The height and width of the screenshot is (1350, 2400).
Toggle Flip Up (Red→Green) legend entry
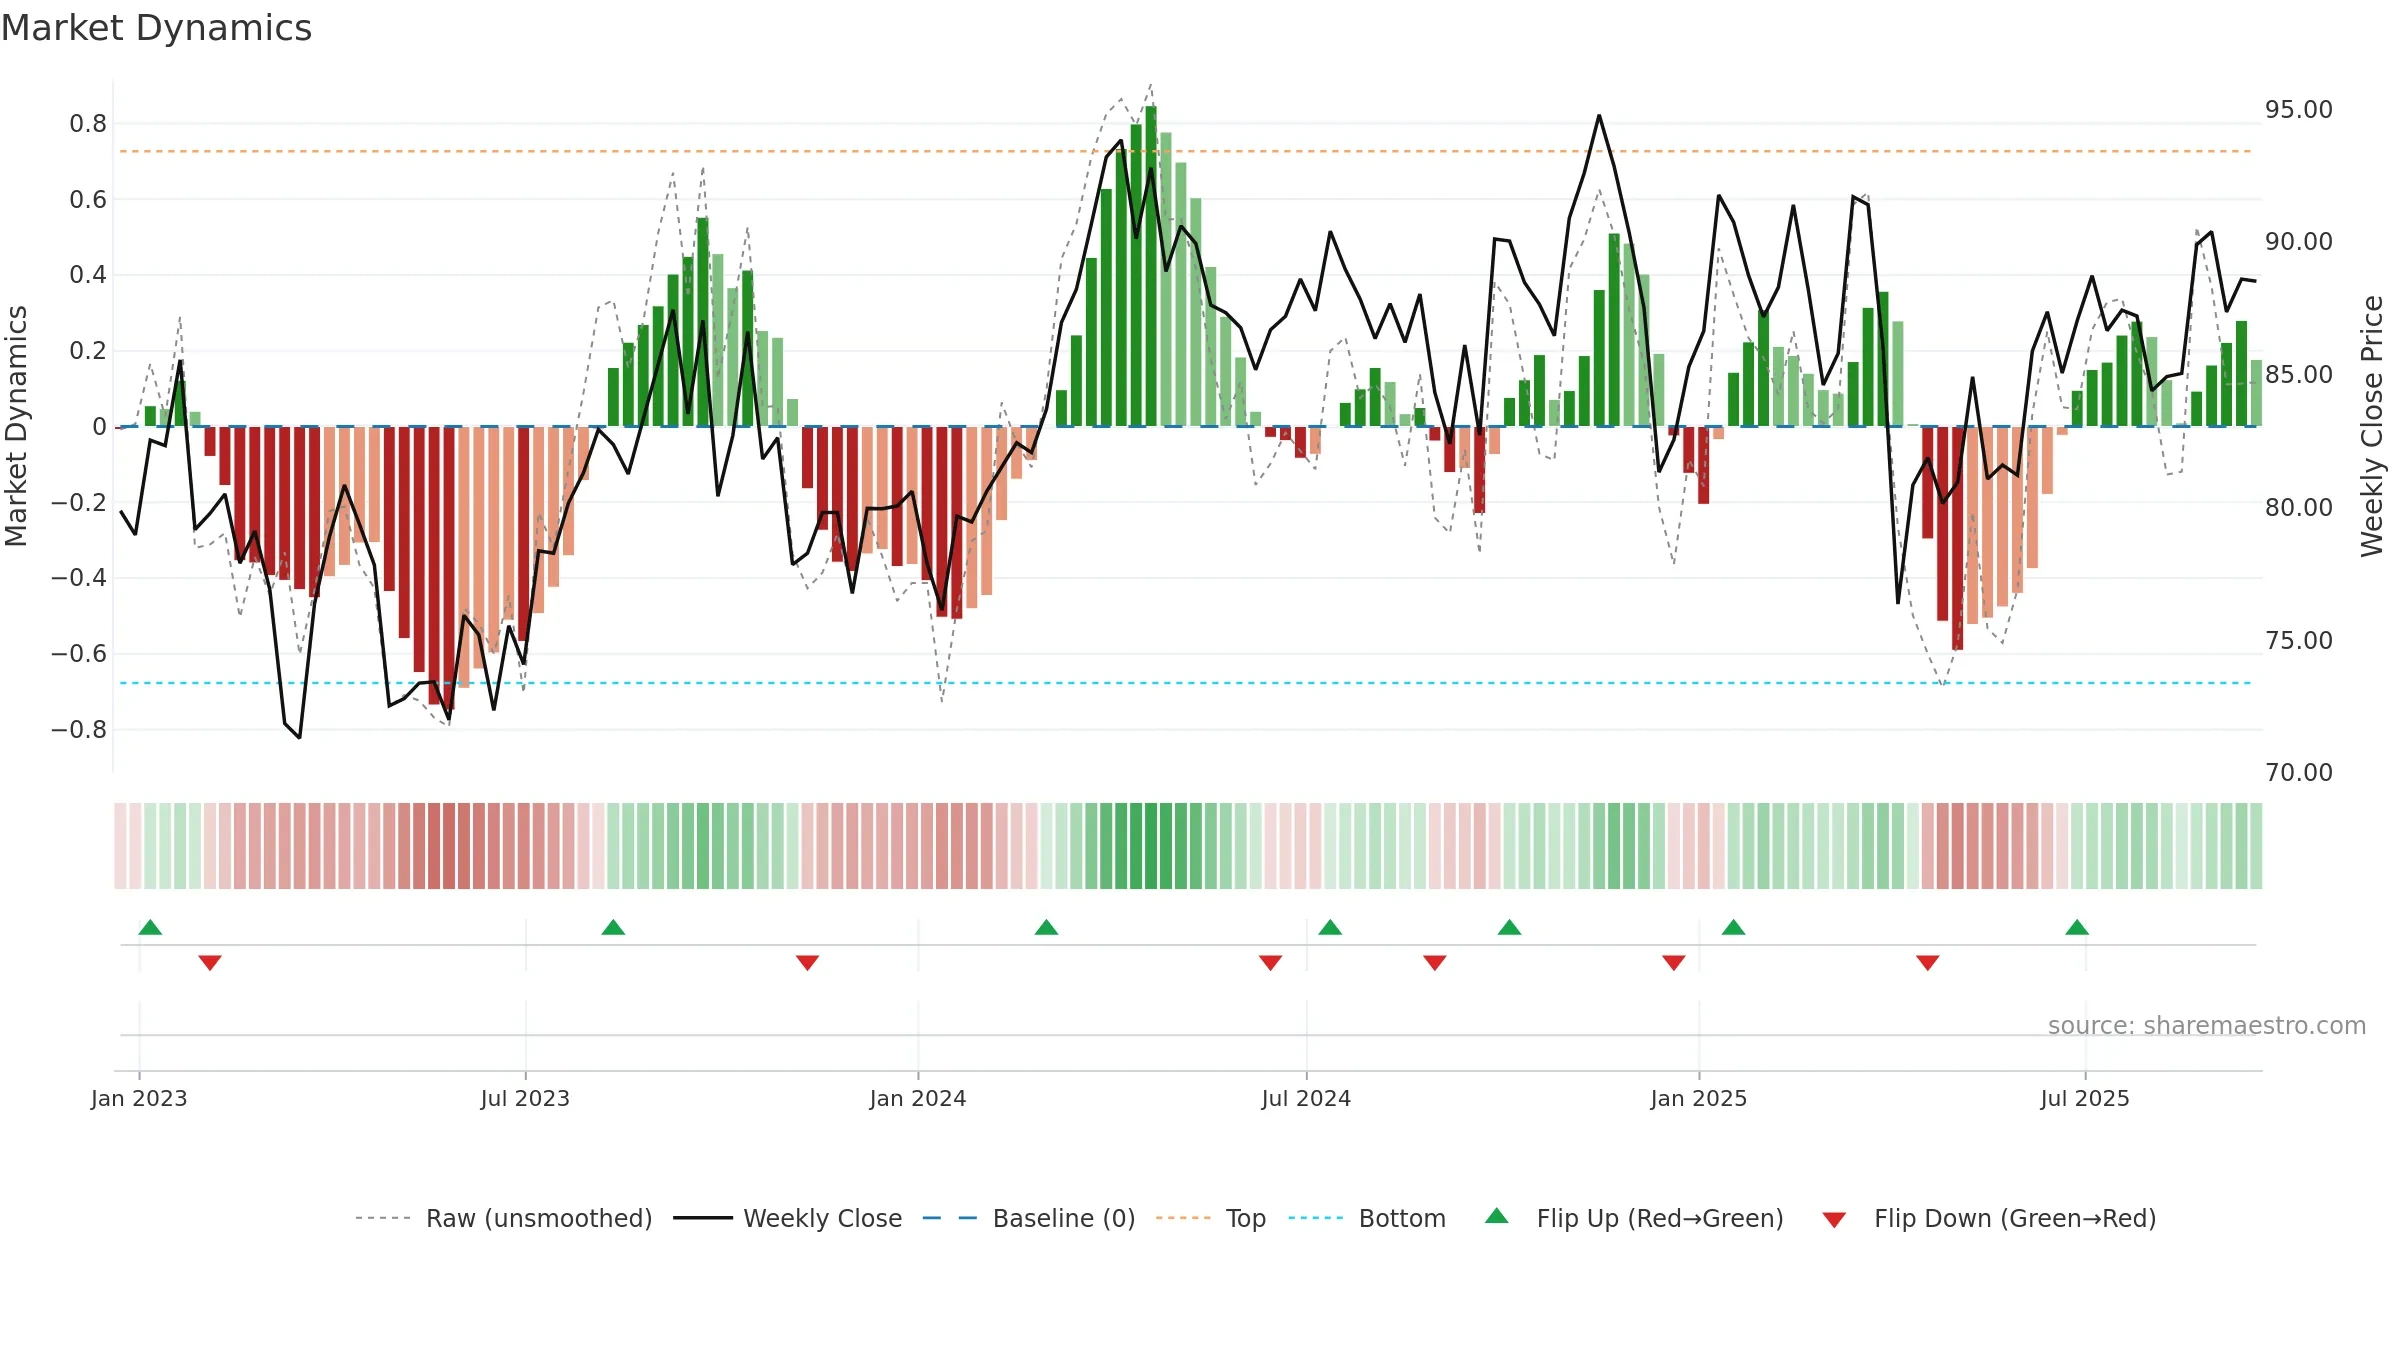pos(1634,1218)
